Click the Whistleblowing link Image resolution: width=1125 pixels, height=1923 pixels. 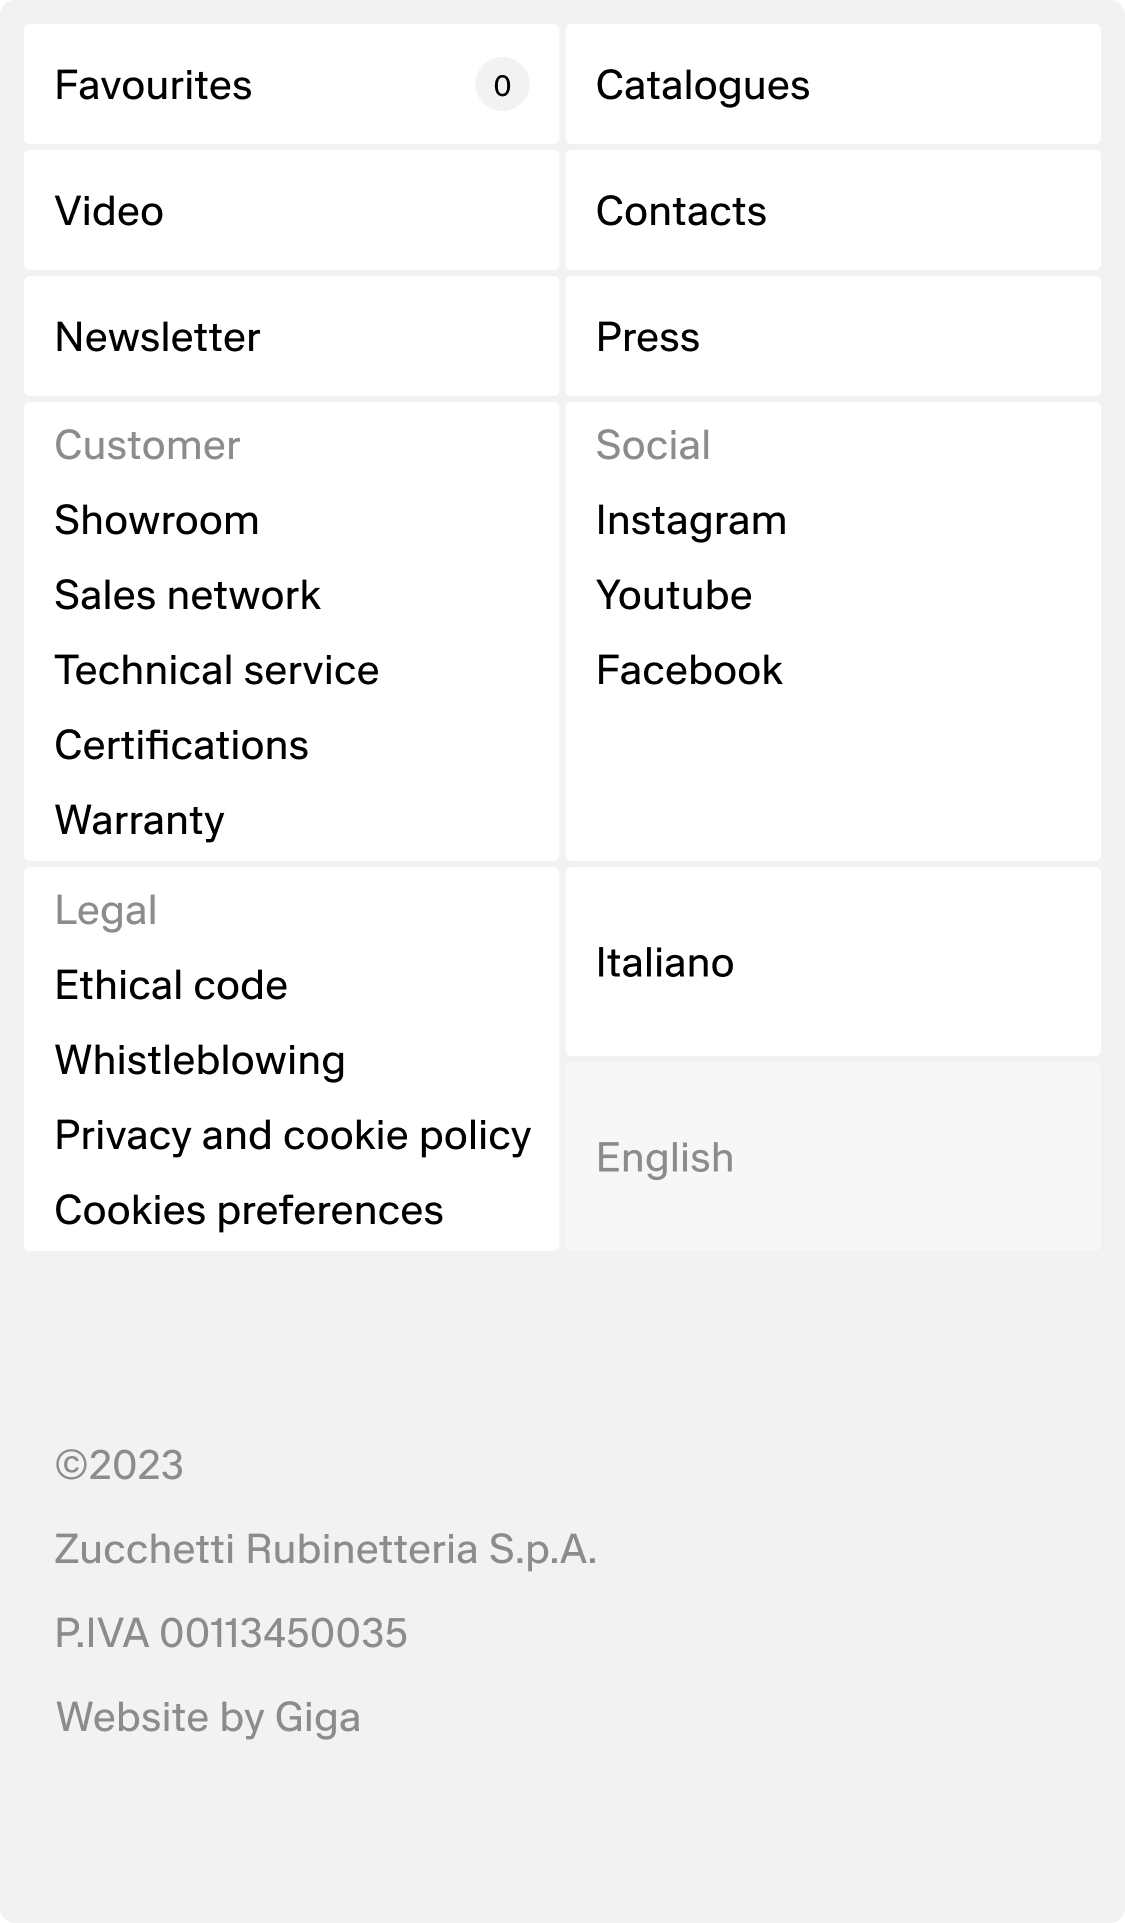200,1061
